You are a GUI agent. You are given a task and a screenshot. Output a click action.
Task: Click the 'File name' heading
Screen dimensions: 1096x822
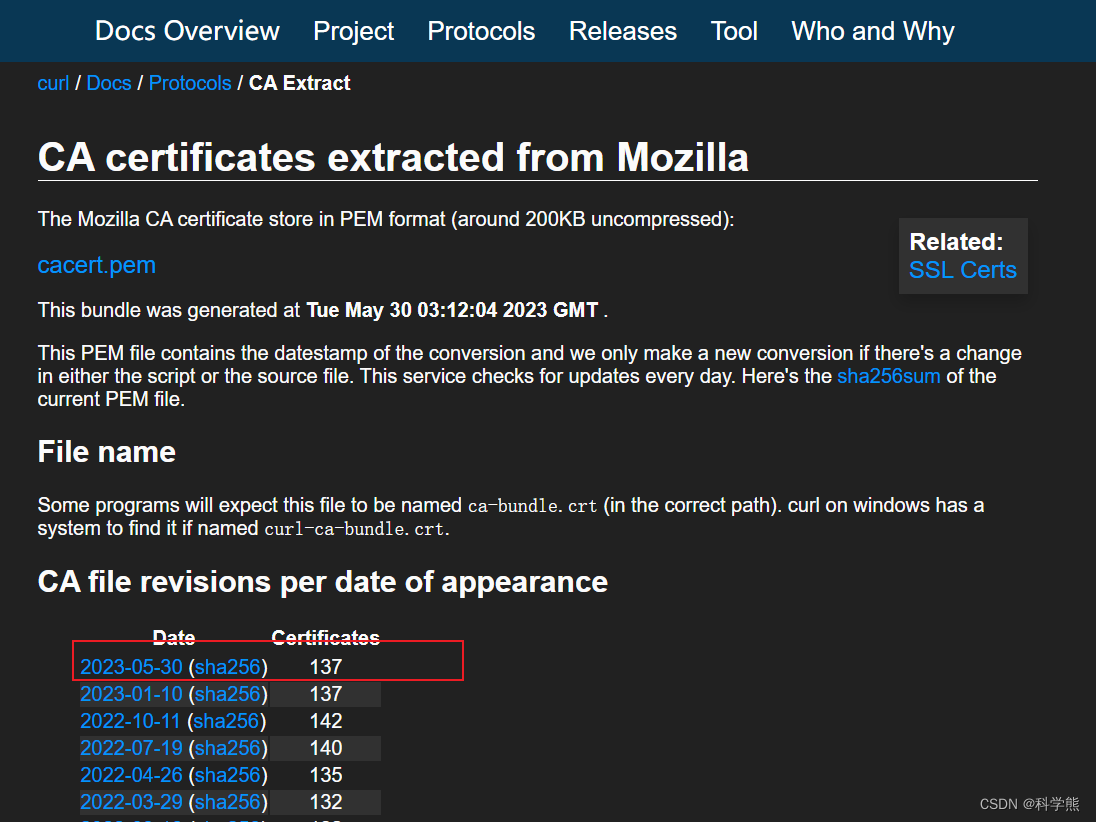pos(106,452)
